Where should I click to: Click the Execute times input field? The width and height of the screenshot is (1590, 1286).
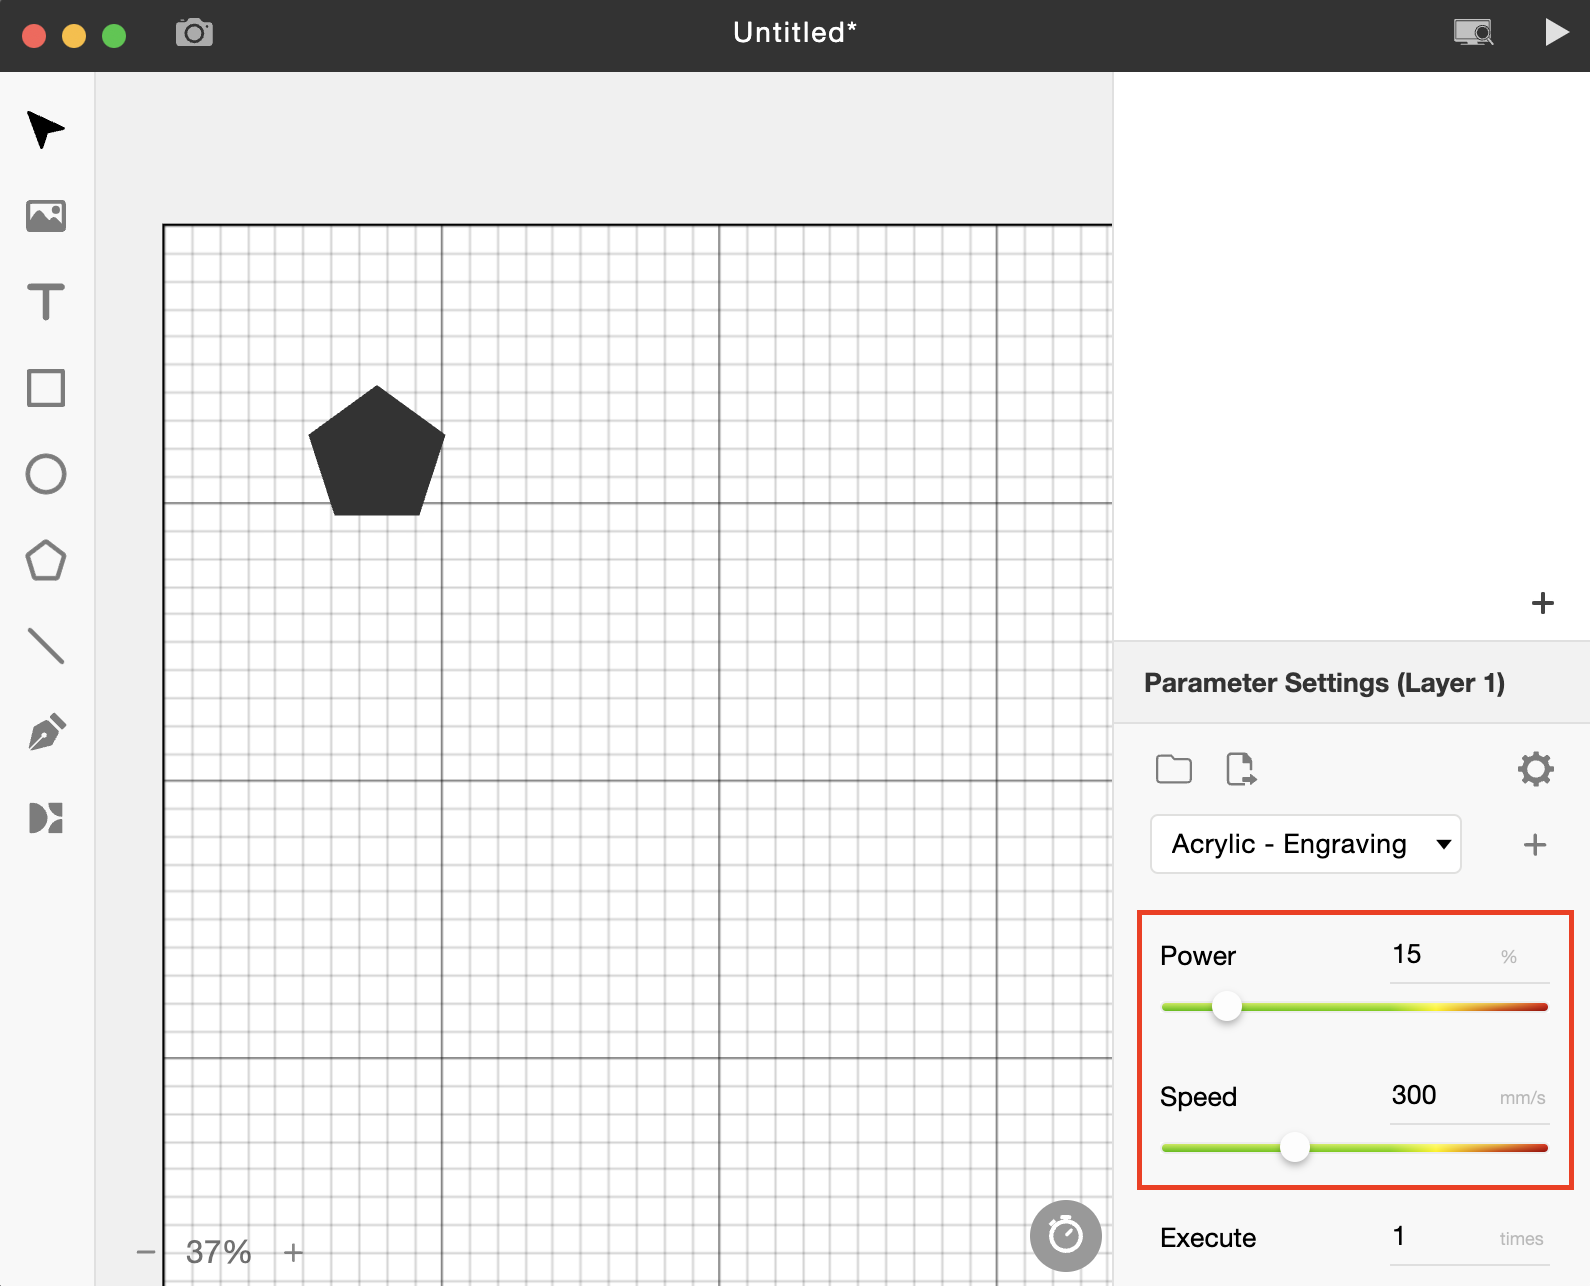click(1440, 1237)
